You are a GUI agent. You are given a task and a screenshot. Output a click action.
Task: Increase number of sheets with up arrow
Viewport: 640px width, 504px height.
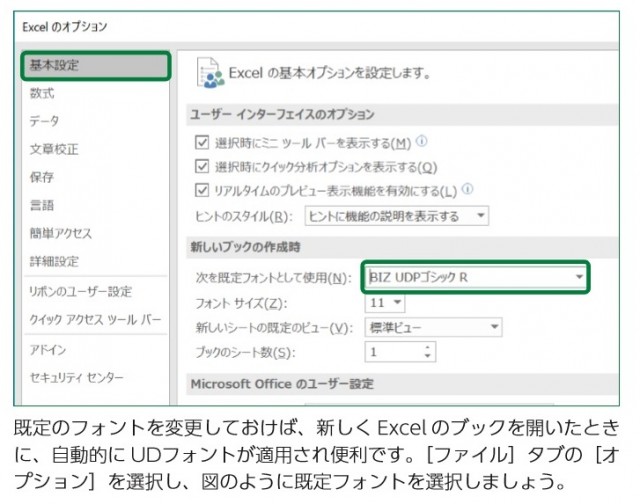(x=427, y=348)
